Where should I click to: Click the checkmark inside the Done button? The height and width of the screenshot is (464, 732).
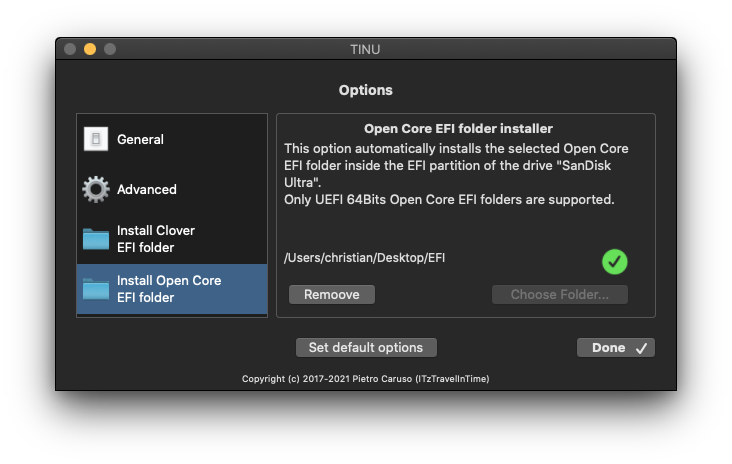[641, 348]
